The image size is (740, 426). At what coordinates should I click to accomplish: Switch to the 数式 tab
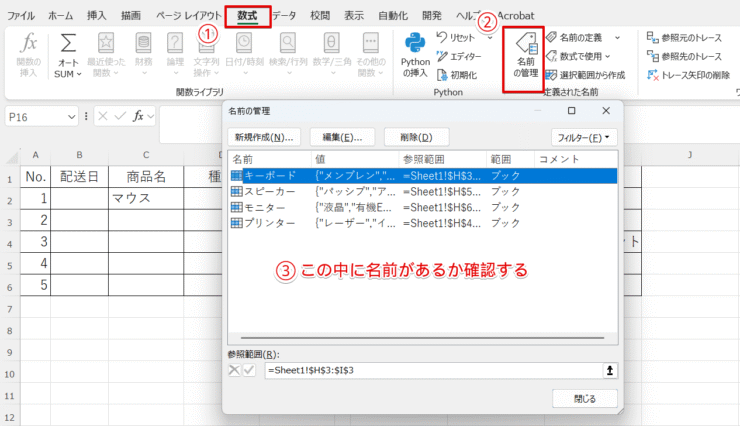247,16
